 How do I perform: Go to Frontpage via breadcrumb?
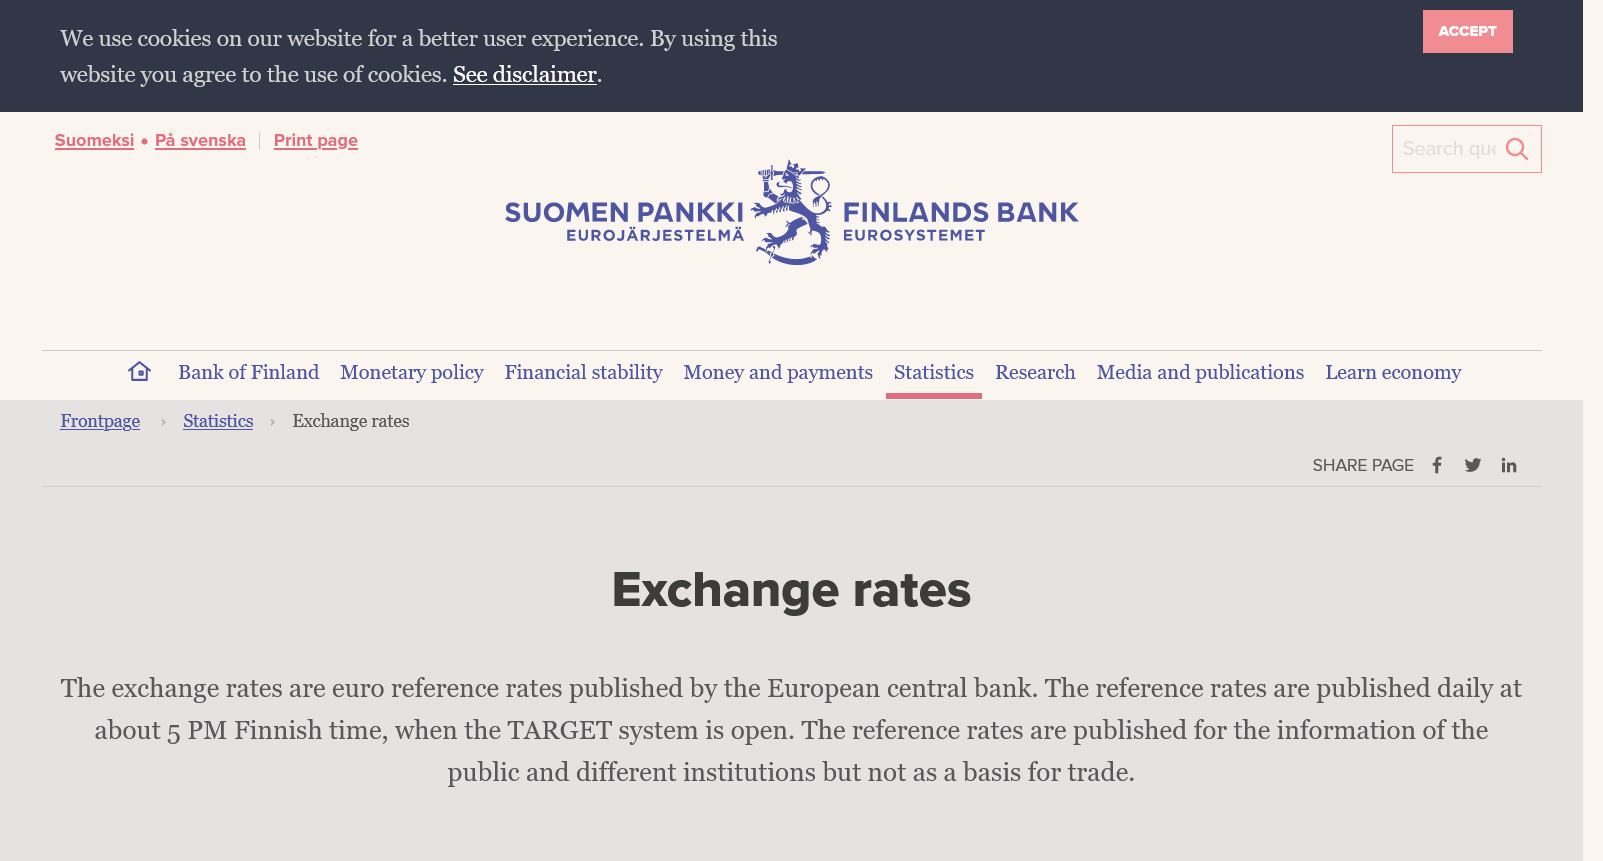100,421
